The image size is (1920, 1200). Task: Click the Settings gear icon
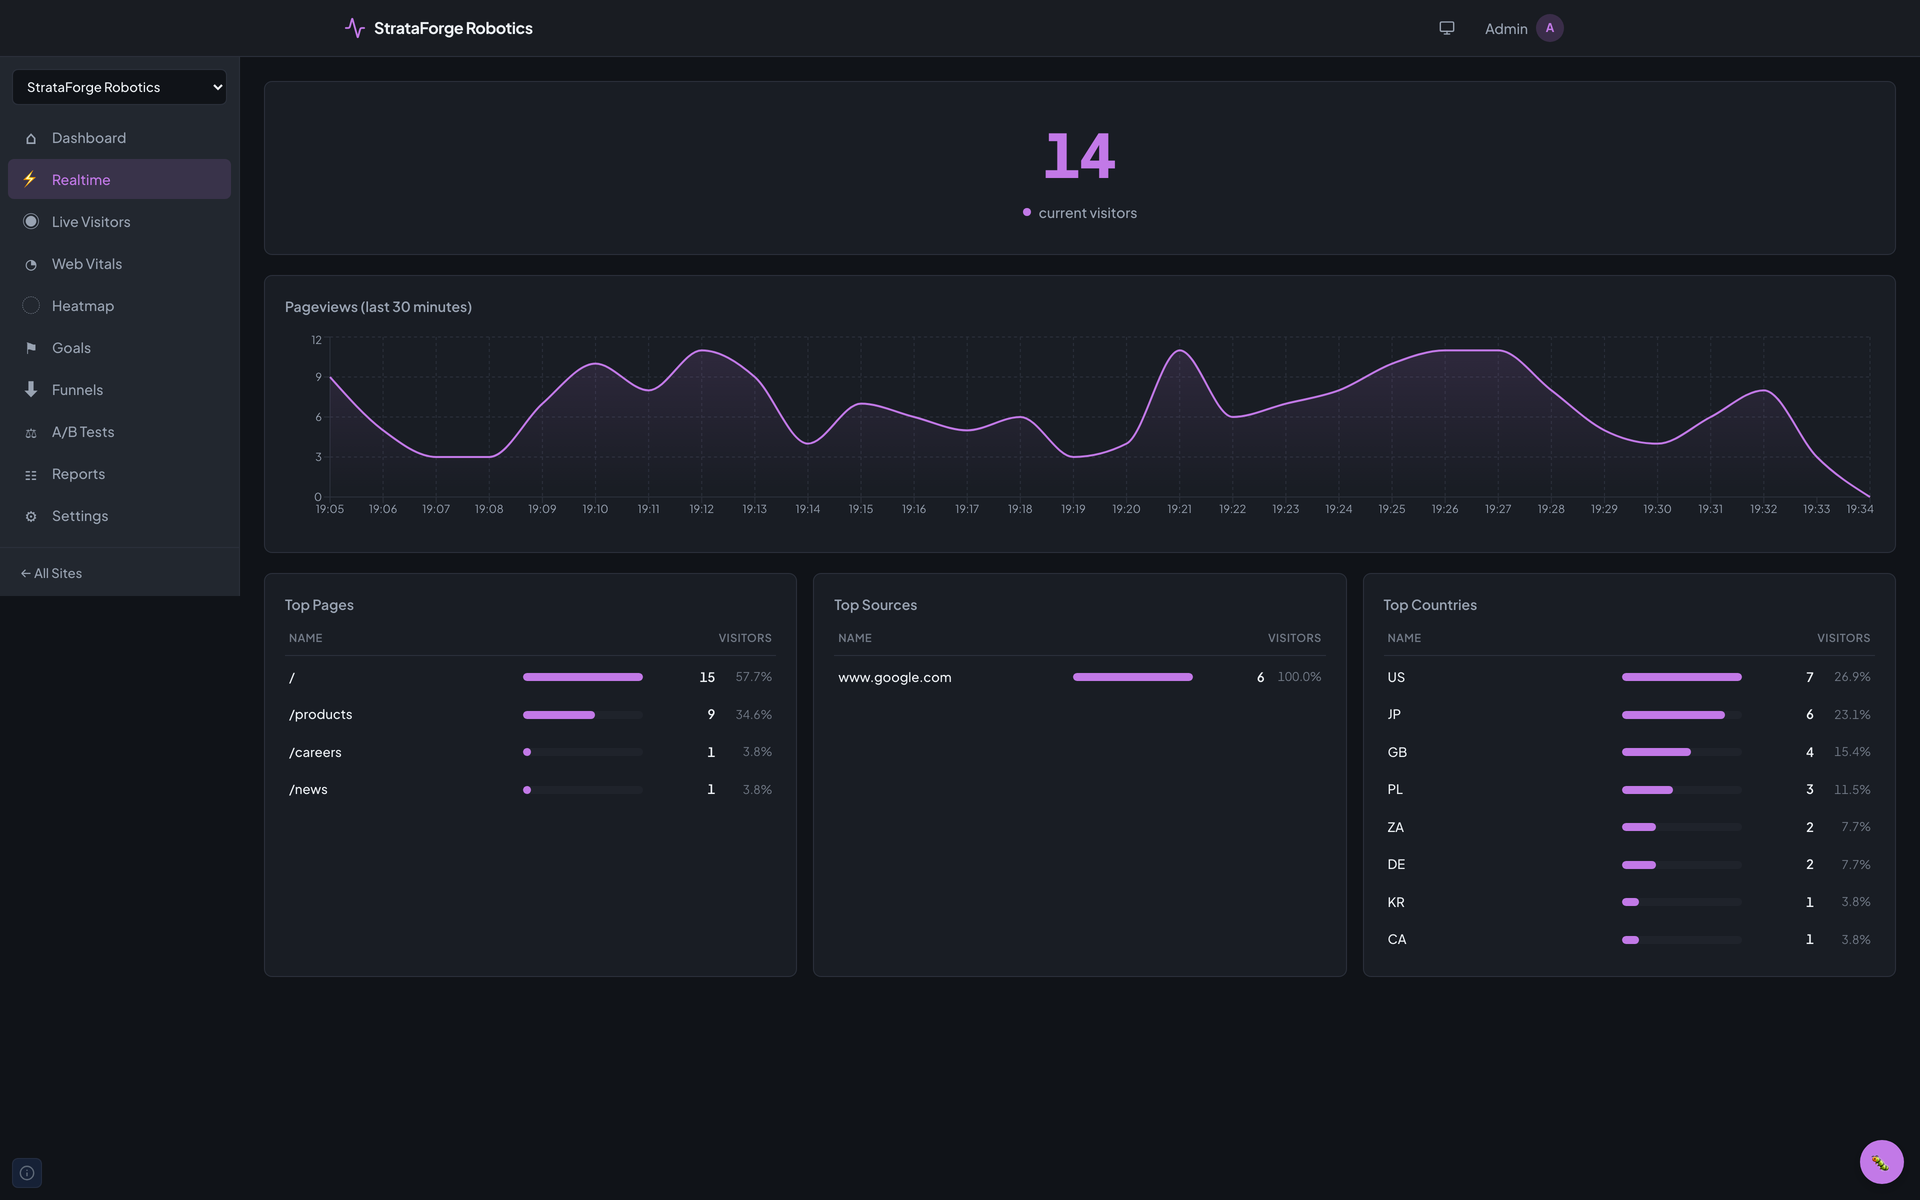point(31,516)
